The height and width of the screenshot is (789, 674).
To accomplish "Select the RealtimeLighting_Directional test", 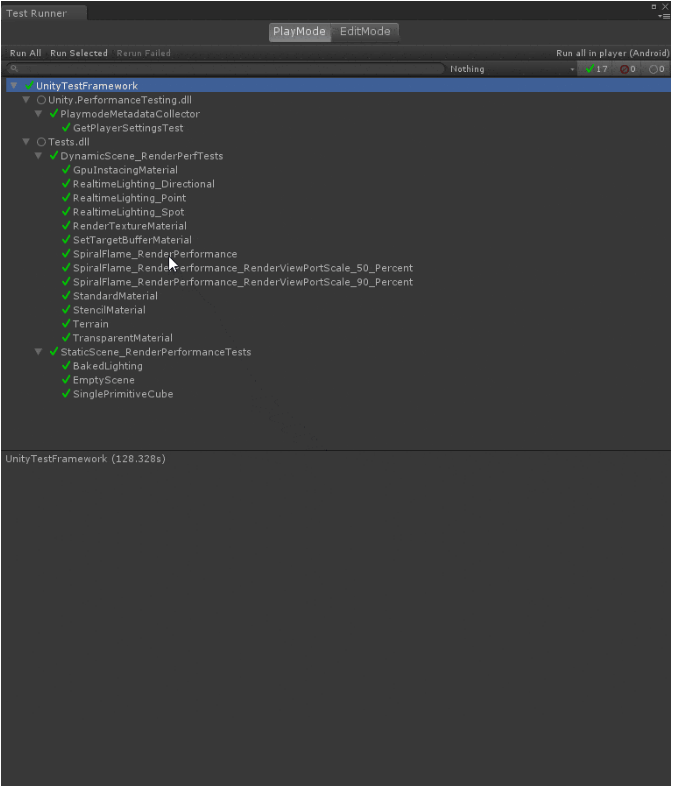I will coord(338,184).
